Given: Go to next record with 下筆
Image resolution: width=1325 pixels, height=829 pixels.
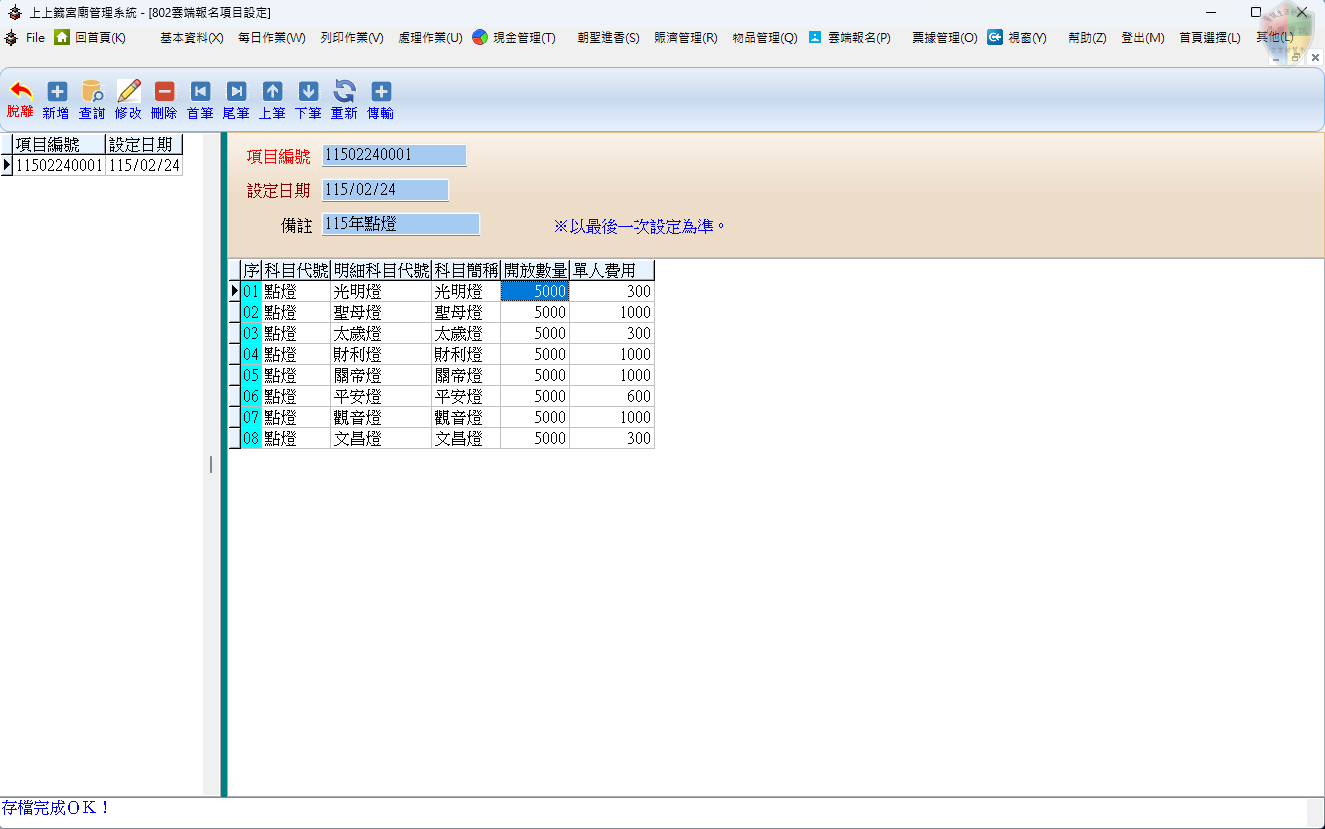Looking at the screenshot, I should tap(308, 92).
